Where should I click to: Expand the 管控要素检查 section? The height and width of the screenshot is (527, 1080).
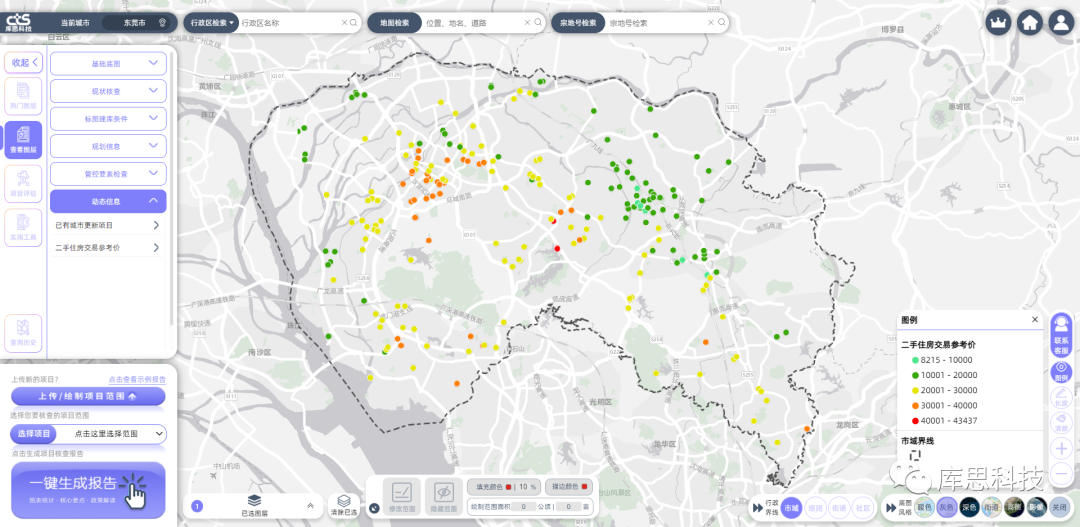(108, 174)
